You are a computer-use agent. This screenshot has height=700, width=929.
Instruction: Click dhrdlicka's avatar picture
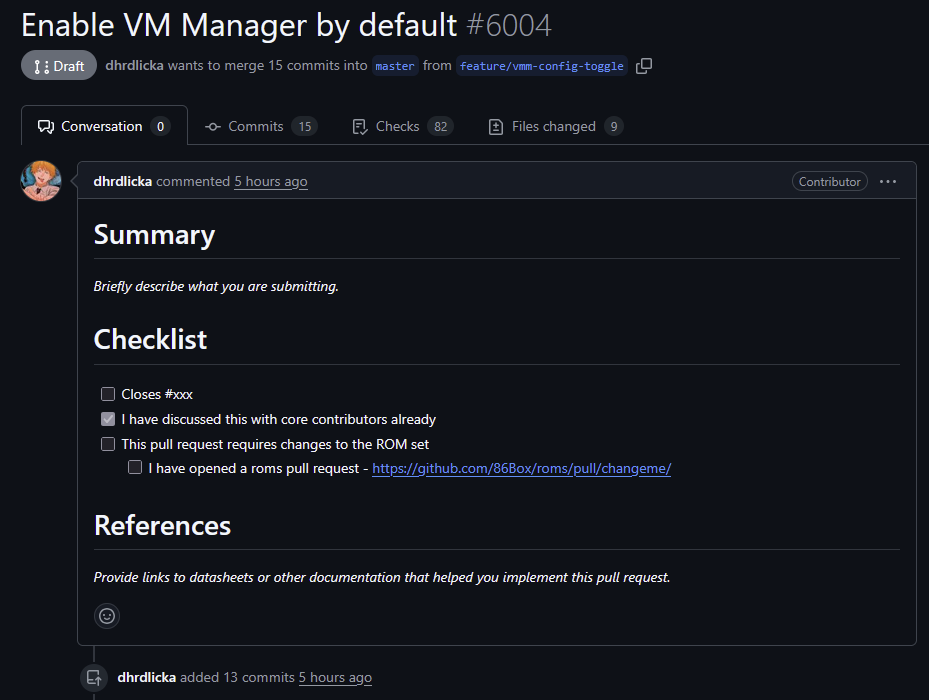click(41, 181)
